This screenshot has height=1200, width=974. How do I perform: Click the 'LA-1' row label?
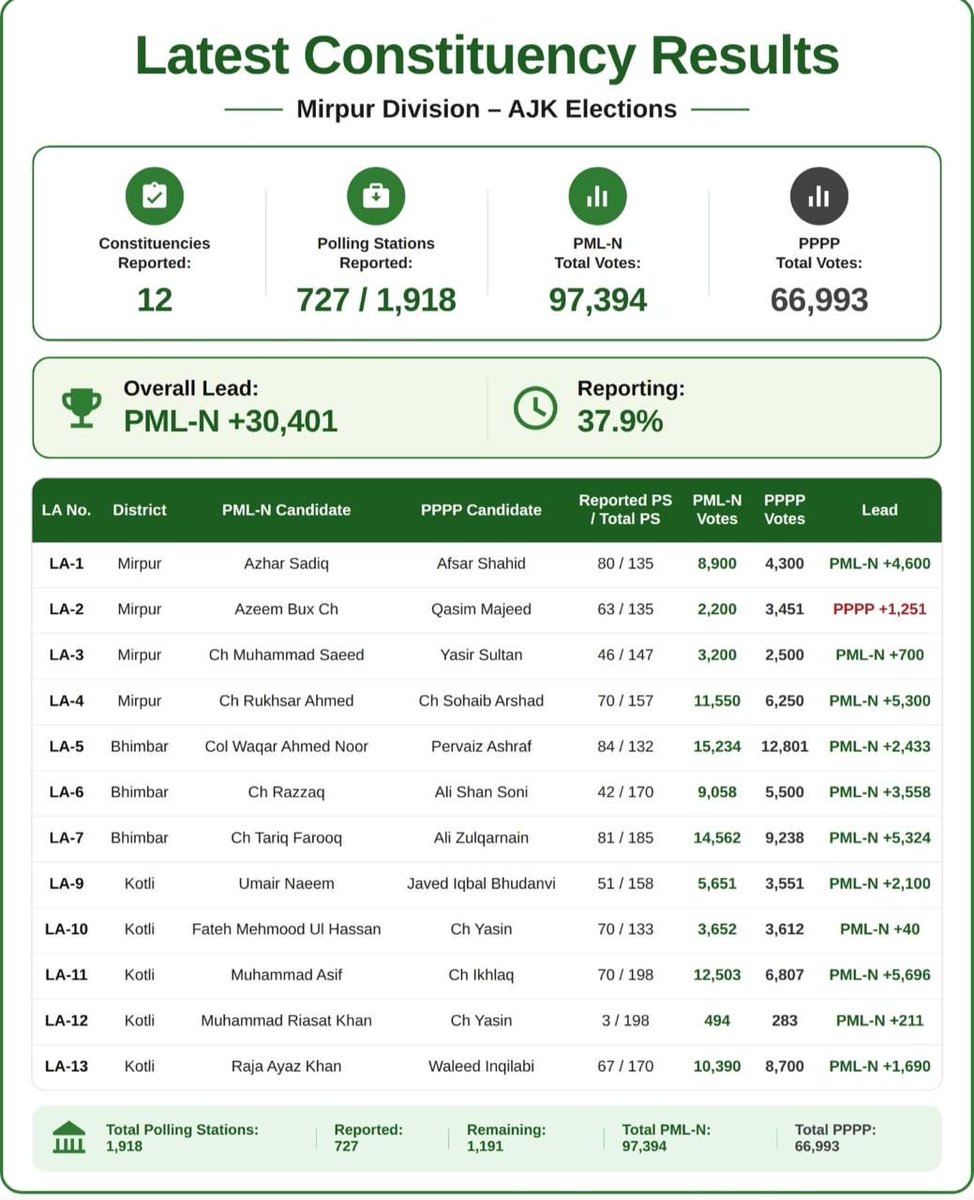click(66, 564)
